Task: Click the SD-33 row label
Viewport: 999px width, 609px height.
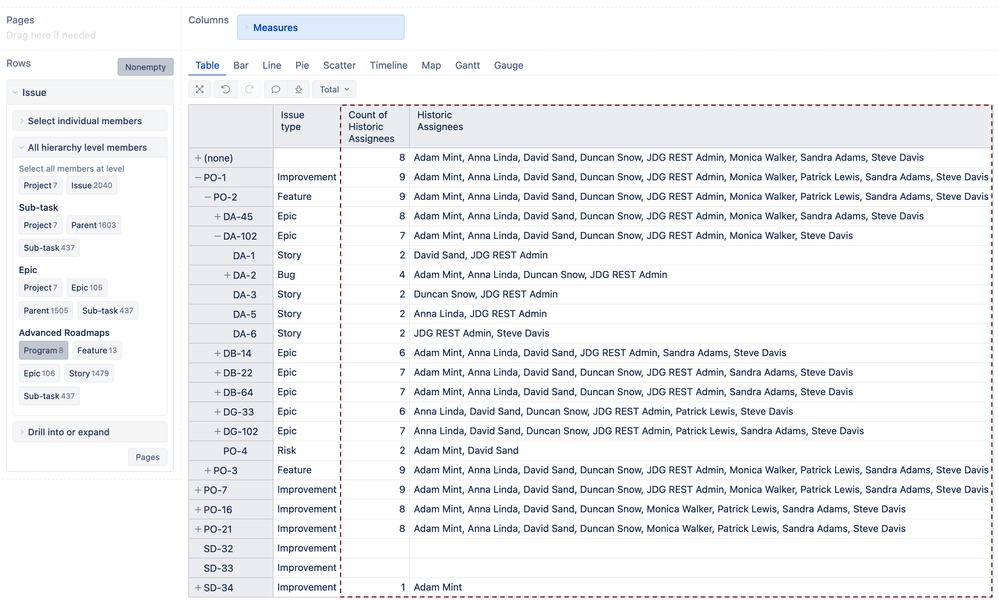Action: click(x=218, y=568)
